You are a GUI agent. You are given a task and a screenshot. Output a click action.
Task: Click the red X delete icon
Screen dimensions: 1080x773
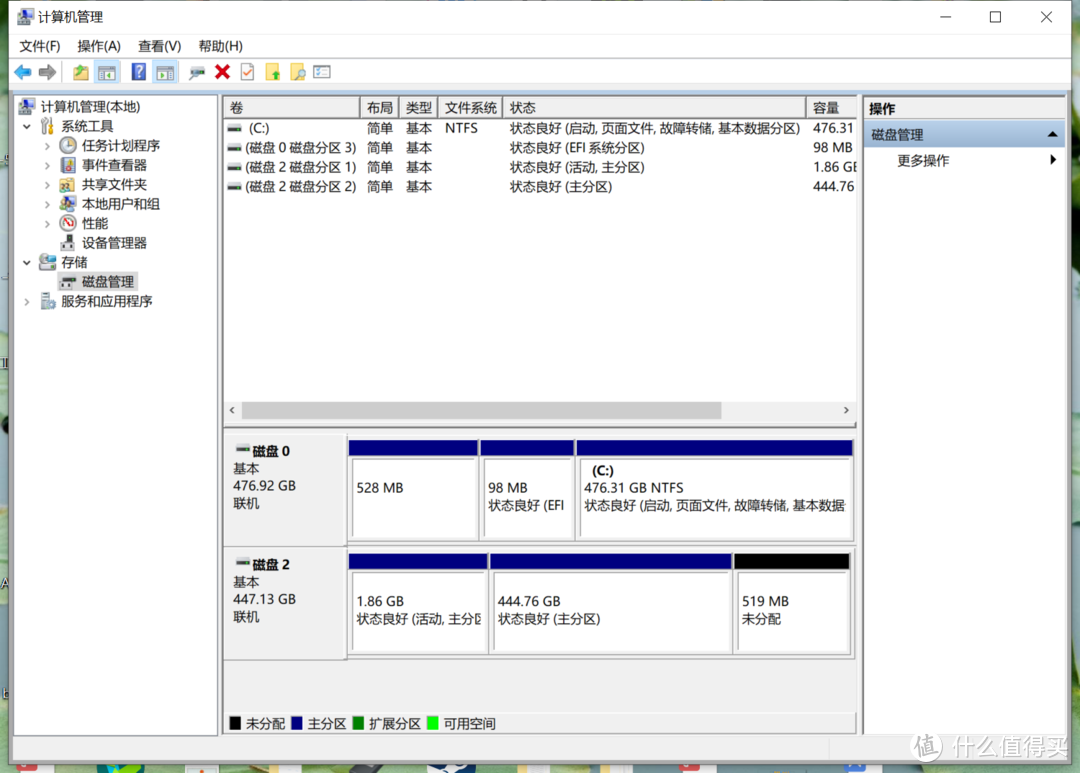click(222, 72)
